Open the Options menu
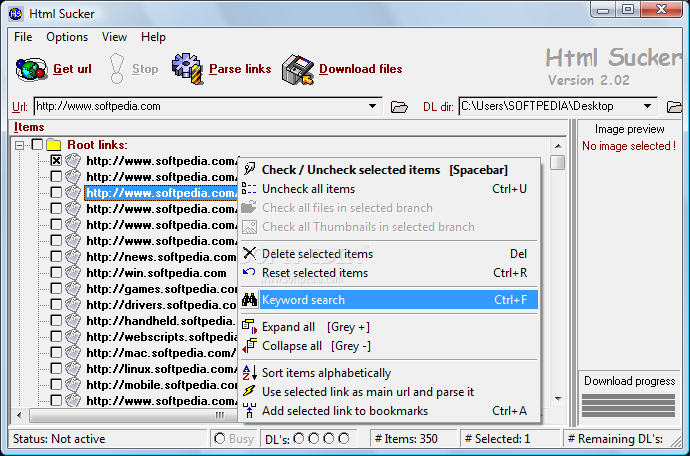690x456 pixels. pos(67,37)
